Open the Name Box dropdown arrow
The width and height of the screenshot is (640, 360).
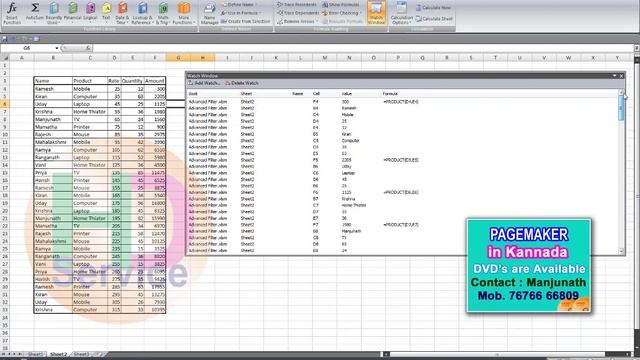[57, 48]
